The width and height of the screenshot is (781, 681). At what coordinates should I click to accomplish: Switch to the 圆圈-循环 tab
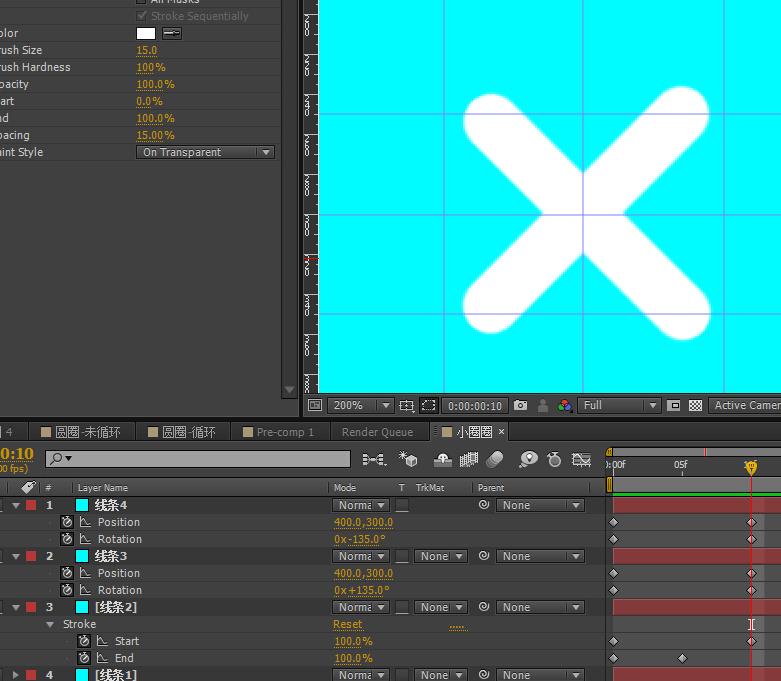click(182, 432)
